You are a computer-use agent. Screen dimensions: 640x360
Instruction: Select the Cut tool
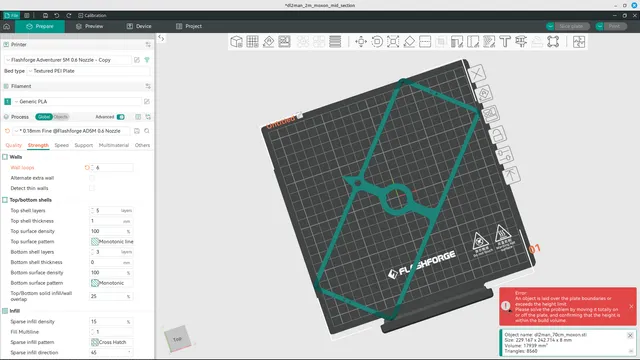pos(425,42)
